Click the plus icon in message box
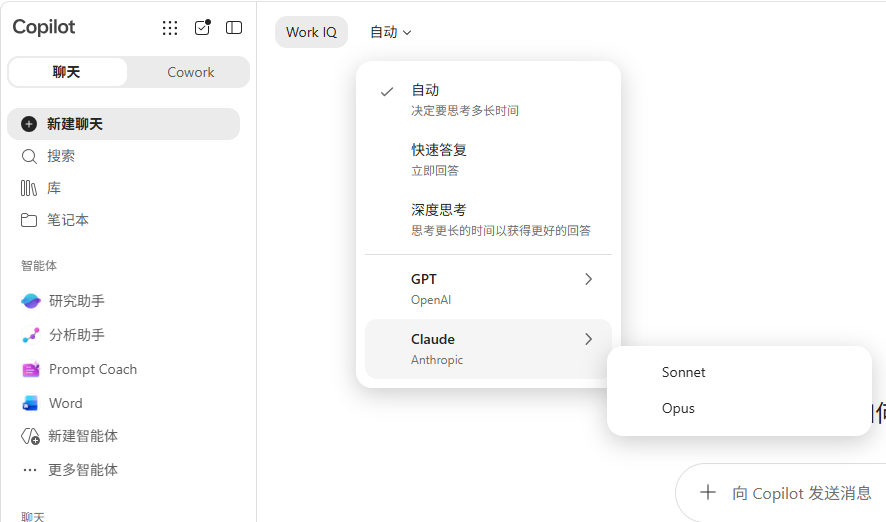 [707, 492]
